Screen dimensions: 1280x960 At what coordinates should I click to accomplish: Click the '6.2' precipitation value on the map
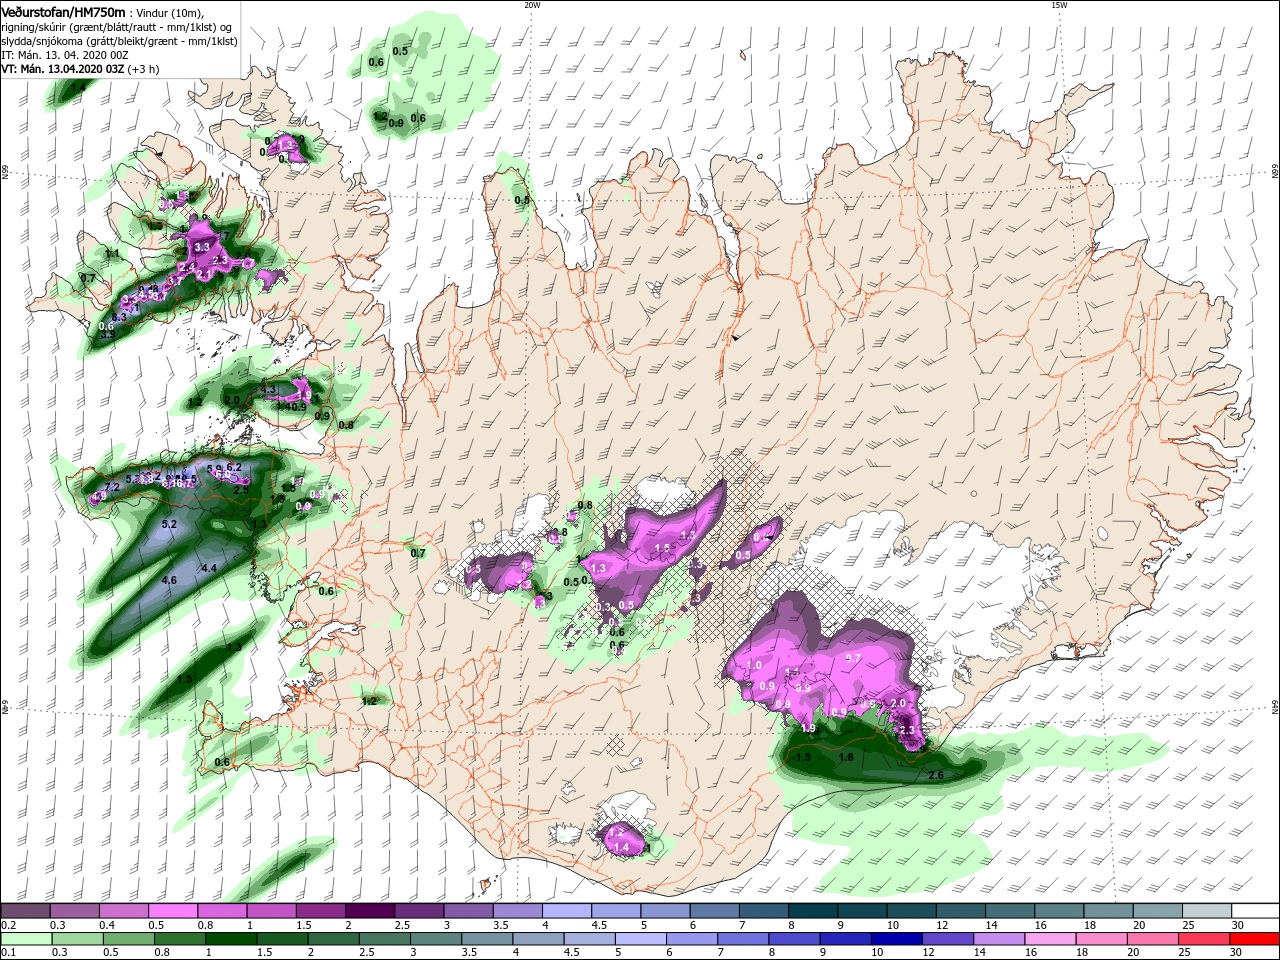235,467
